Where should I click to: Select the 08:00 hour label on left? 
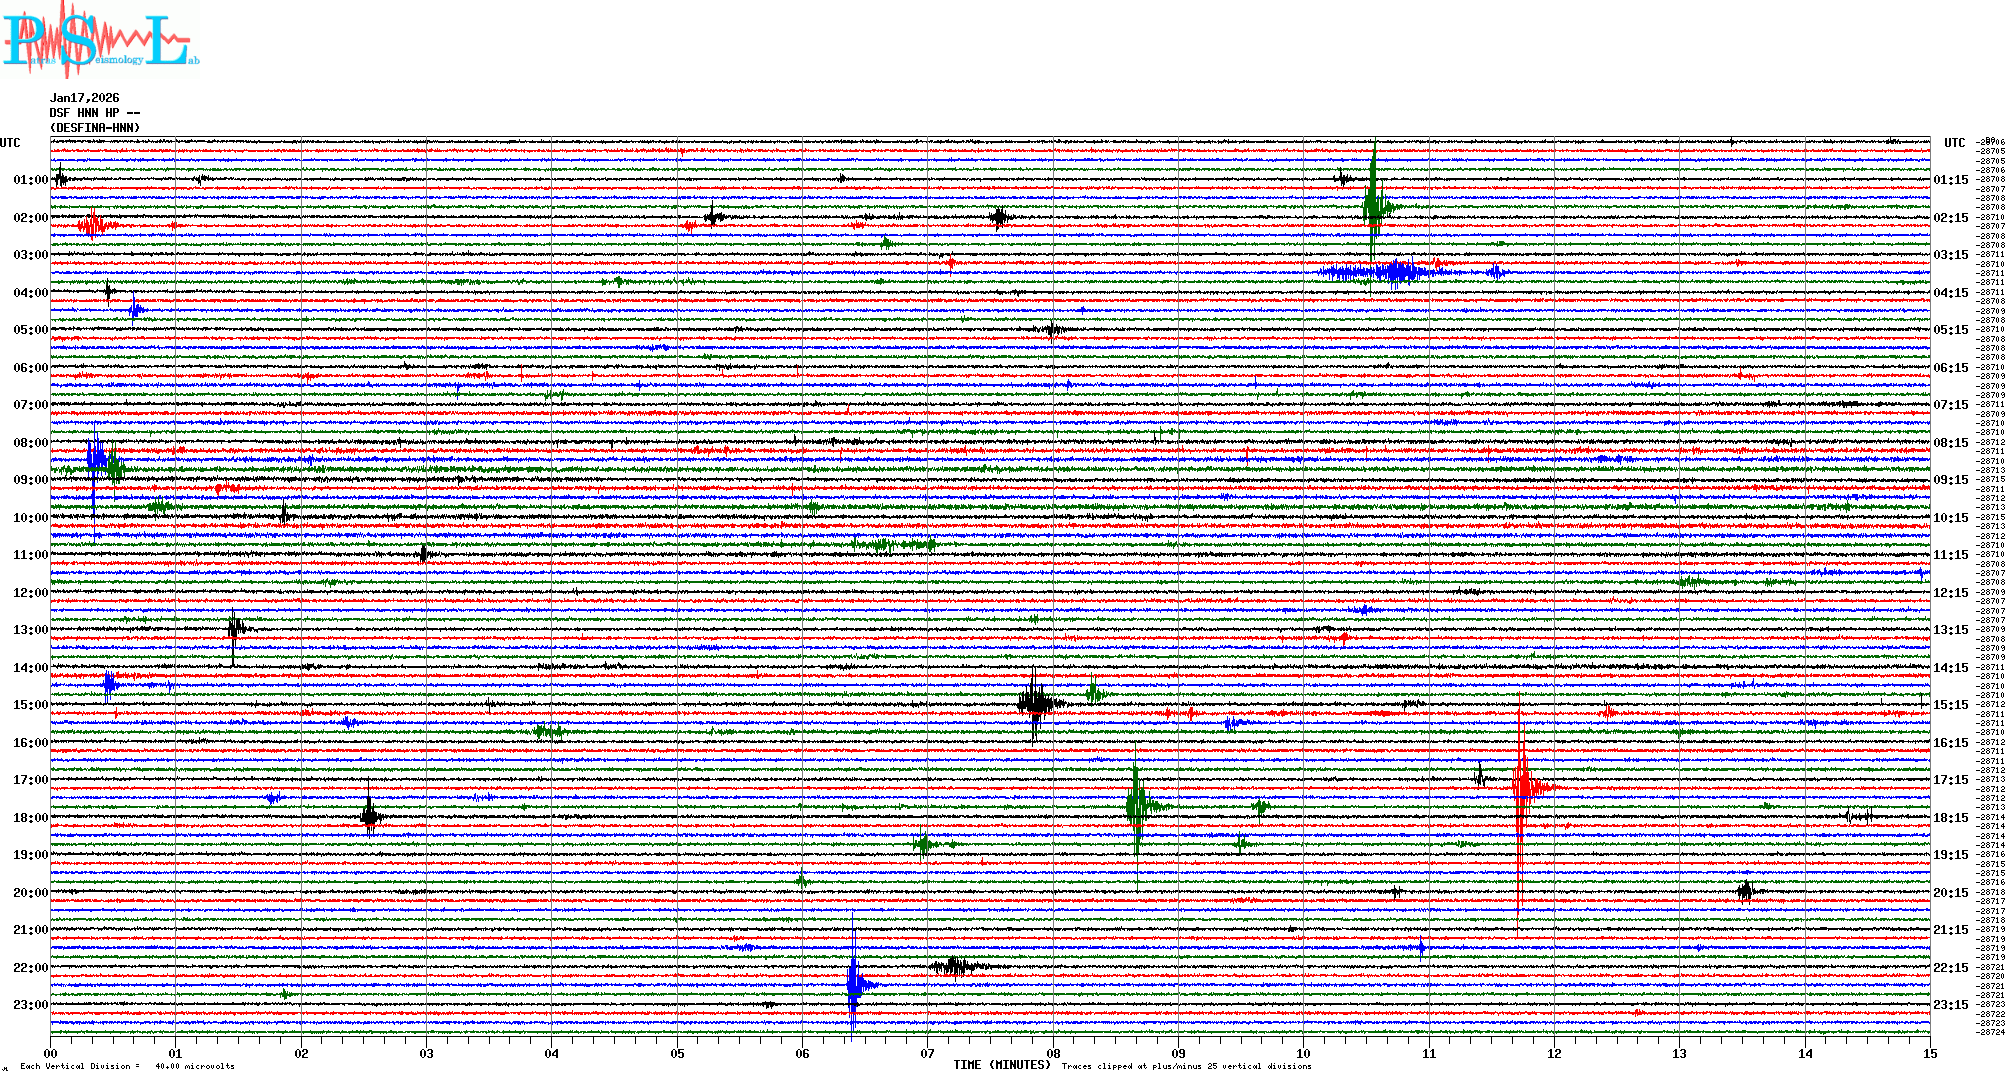[30, 443]
